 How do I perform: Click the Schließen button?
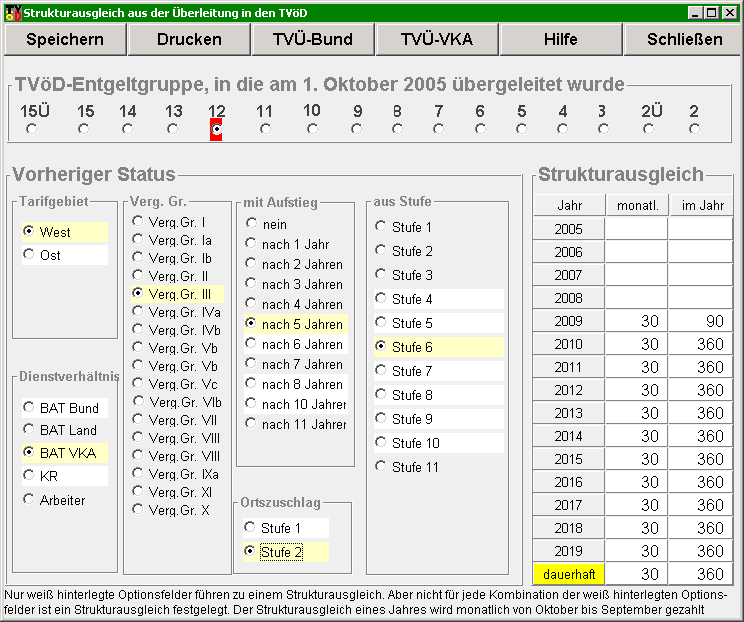[x=684, y=39]
